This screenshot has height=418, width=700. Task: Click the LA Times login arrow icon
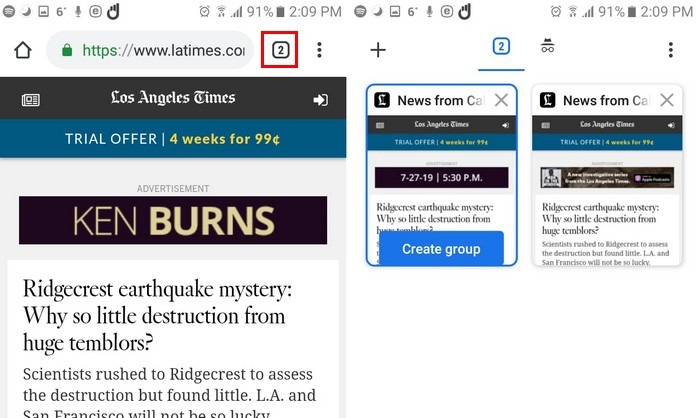click(320, 100)
